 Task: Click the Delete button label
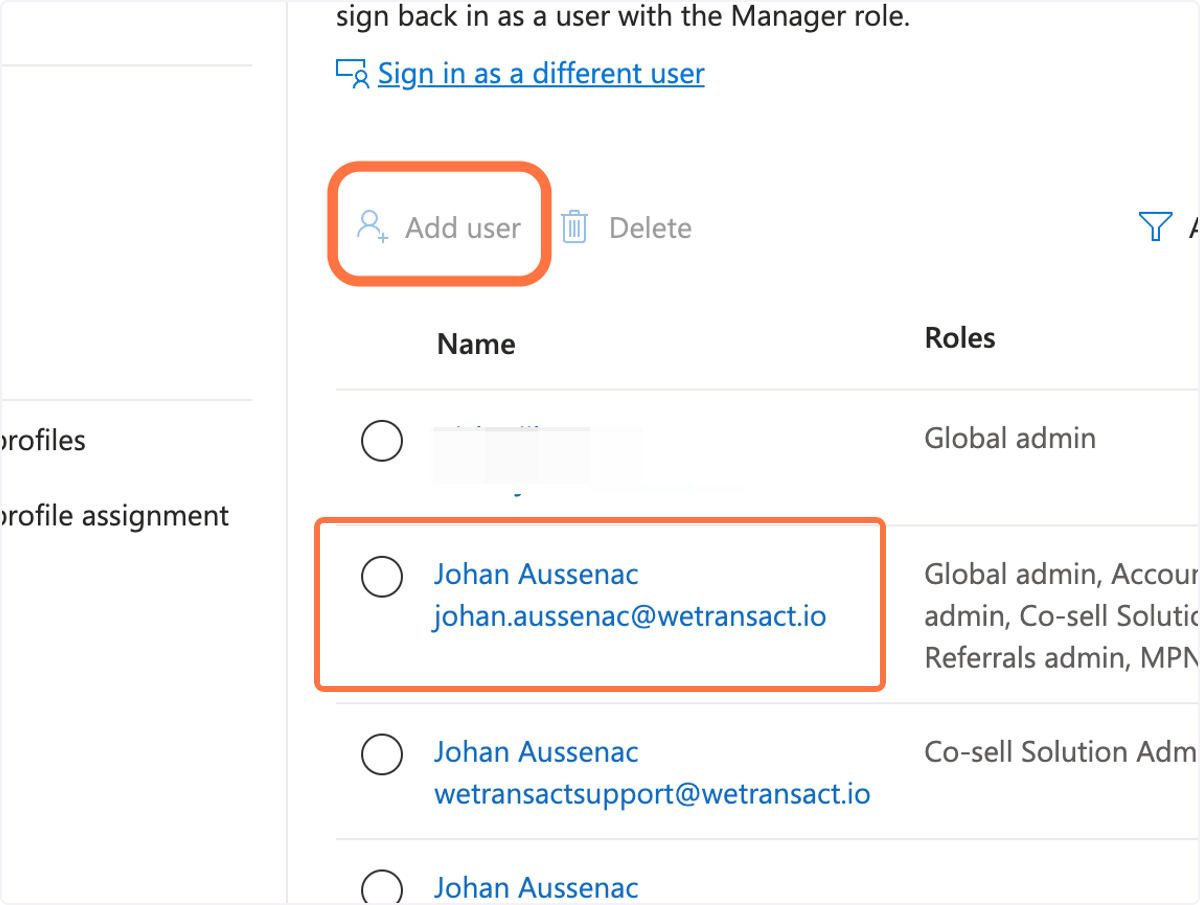[x=650, y=228]
